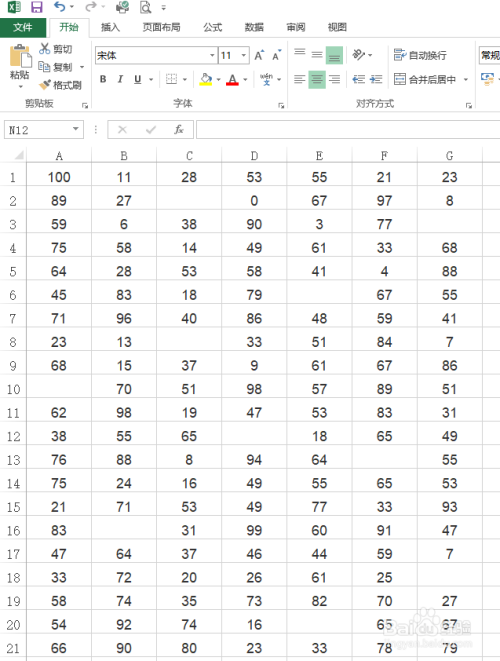This screenshot has height=661, width=500.
Task: Expand the paste options arrow
Action: click(x=20, y=87)
